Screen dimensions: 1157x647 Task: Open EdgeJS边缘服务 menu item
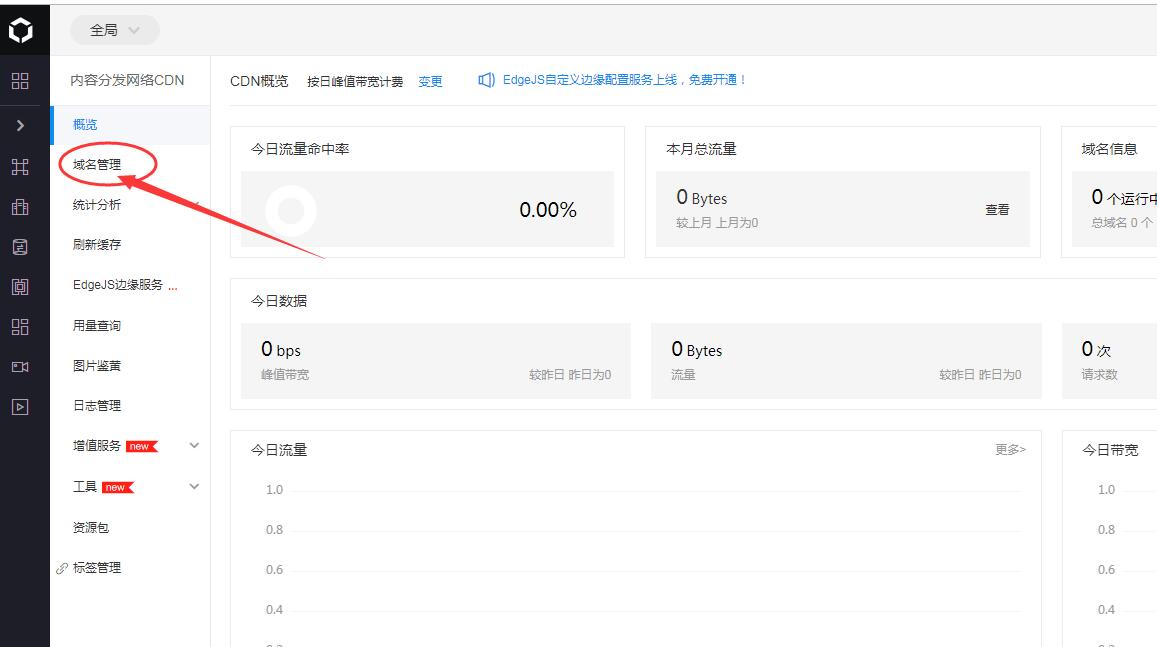coord(117,285)
